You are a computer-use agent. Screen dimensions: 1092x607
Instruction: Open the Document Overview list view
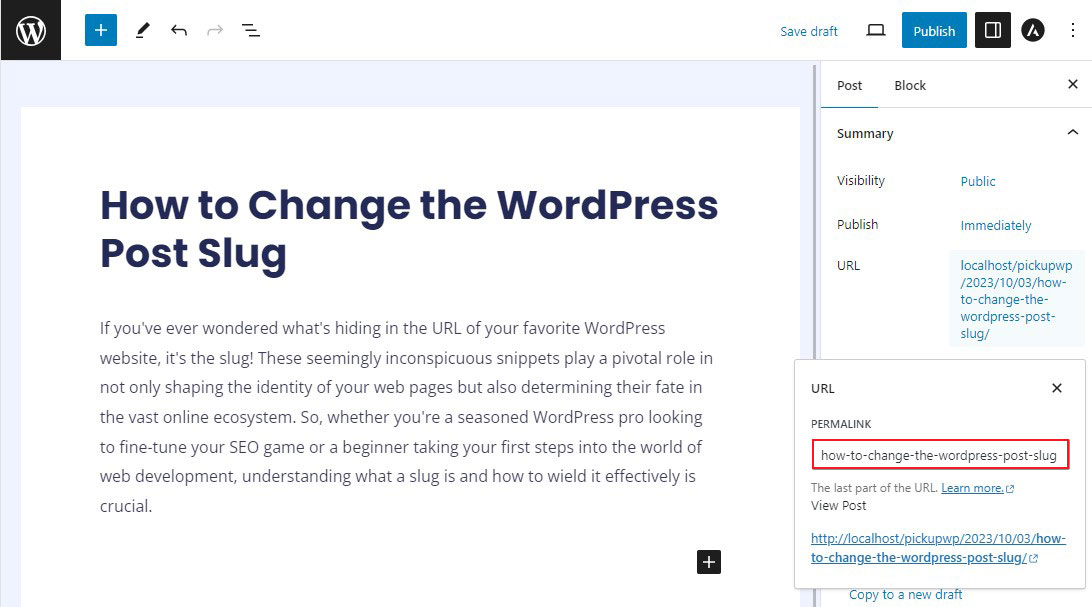[251, 30]
